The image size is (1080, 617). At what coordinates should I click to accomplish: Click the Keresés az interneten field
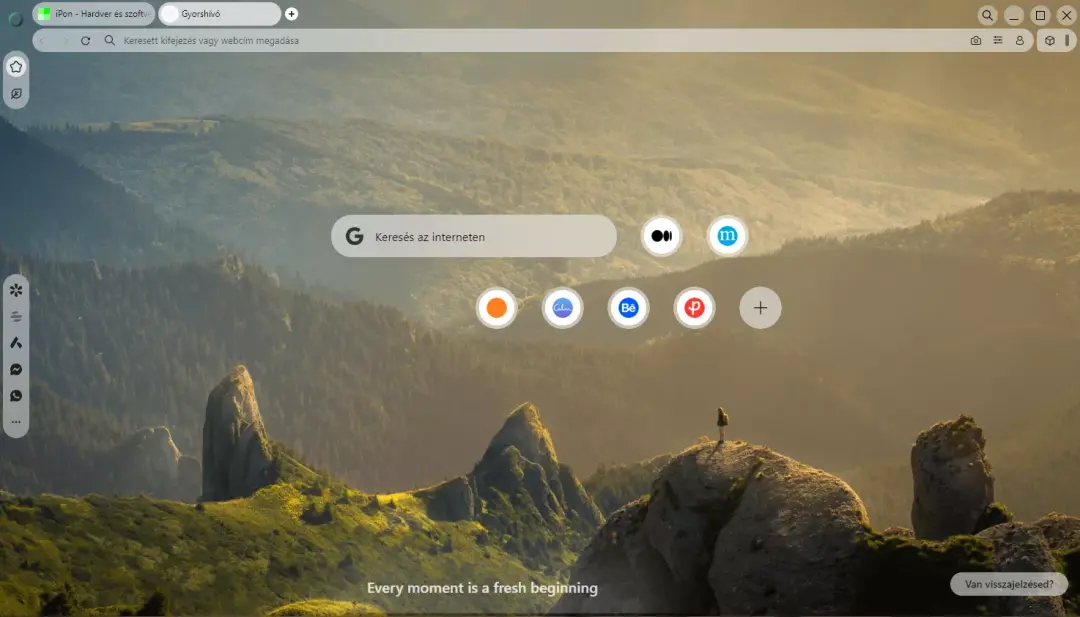pos(474,236)
